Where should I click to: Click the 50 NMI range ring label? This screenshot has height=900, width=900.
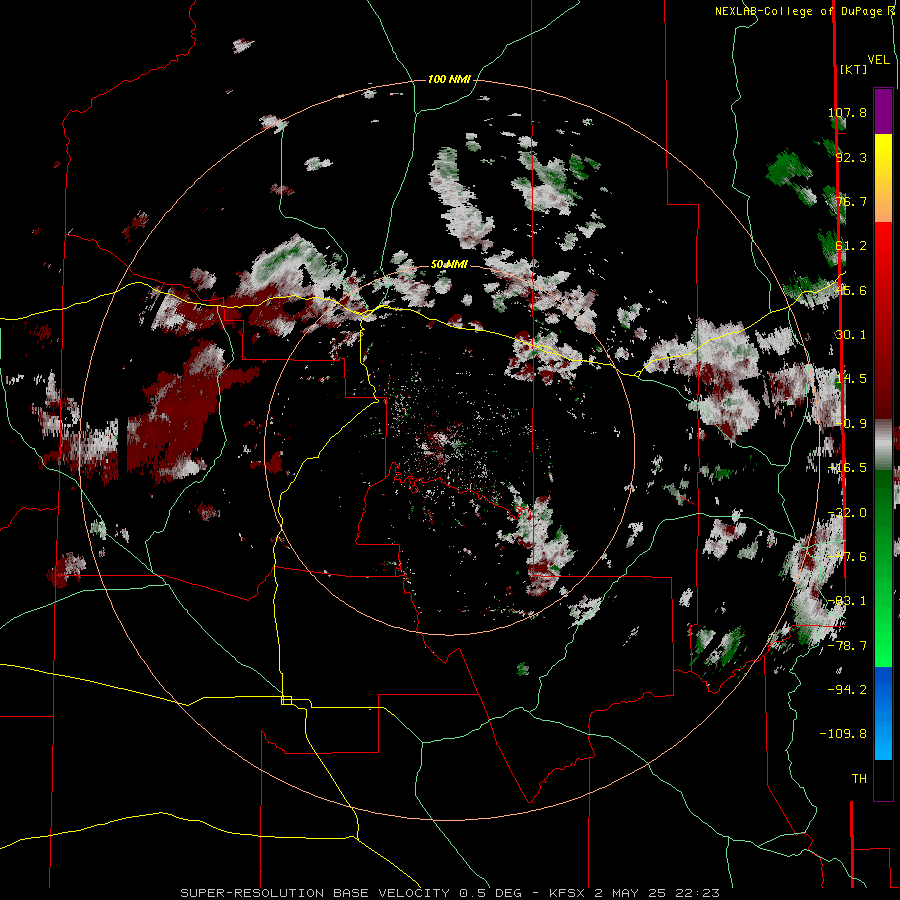click(449, 264)
